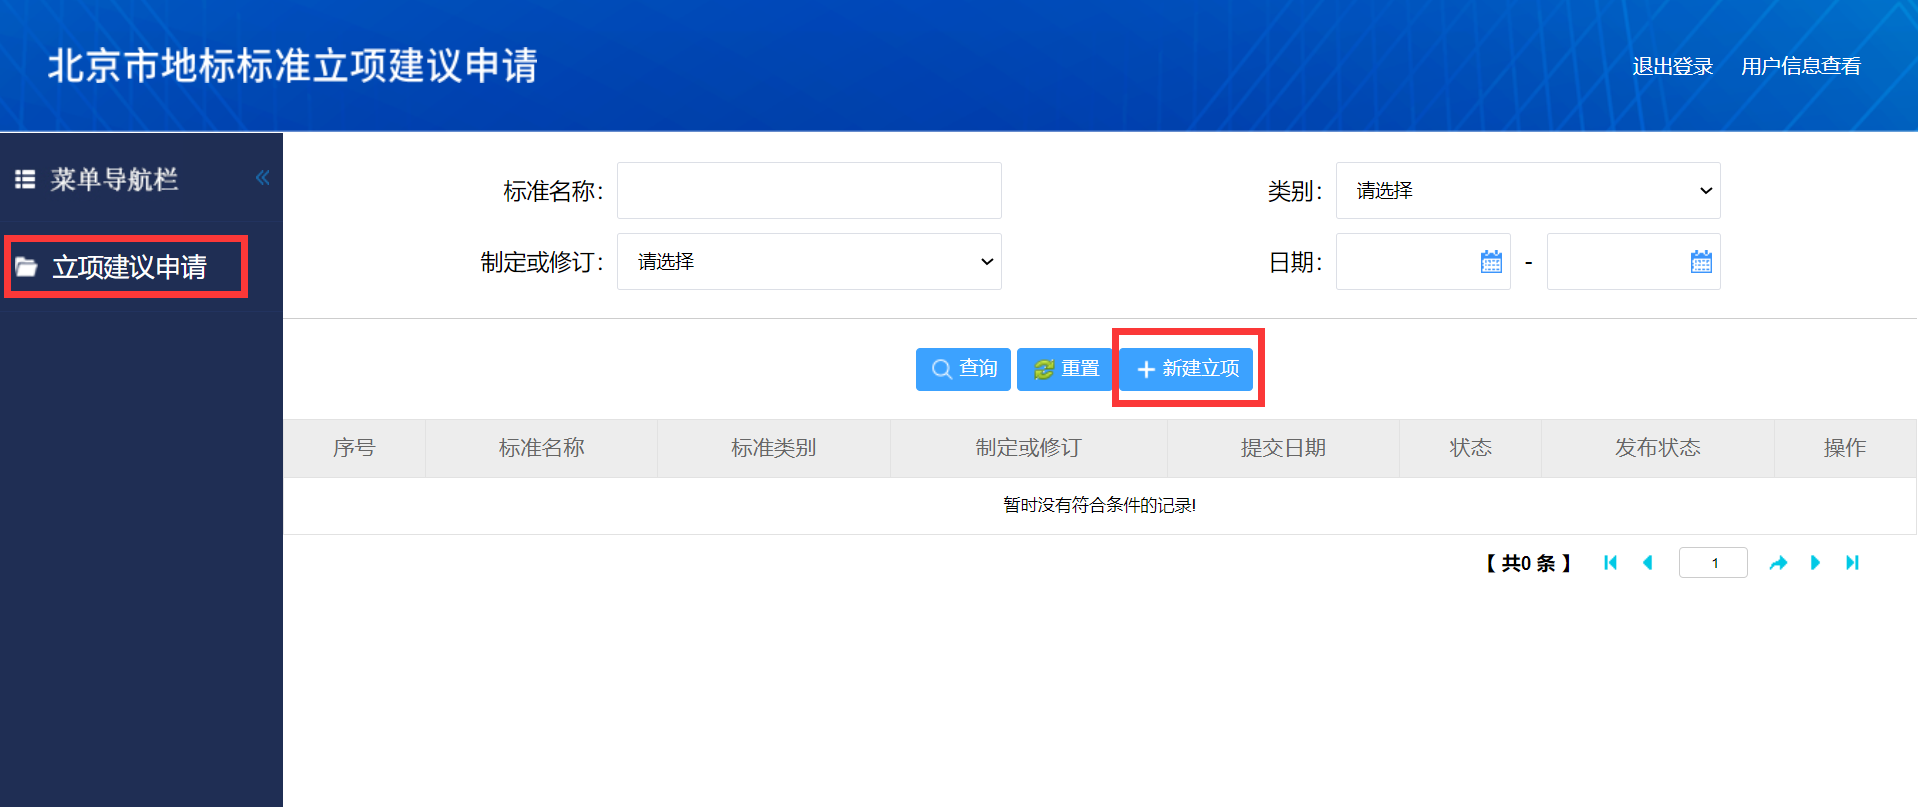Open 用户信息查看 in the header
1918x807 pixels.
point(1800,66)
